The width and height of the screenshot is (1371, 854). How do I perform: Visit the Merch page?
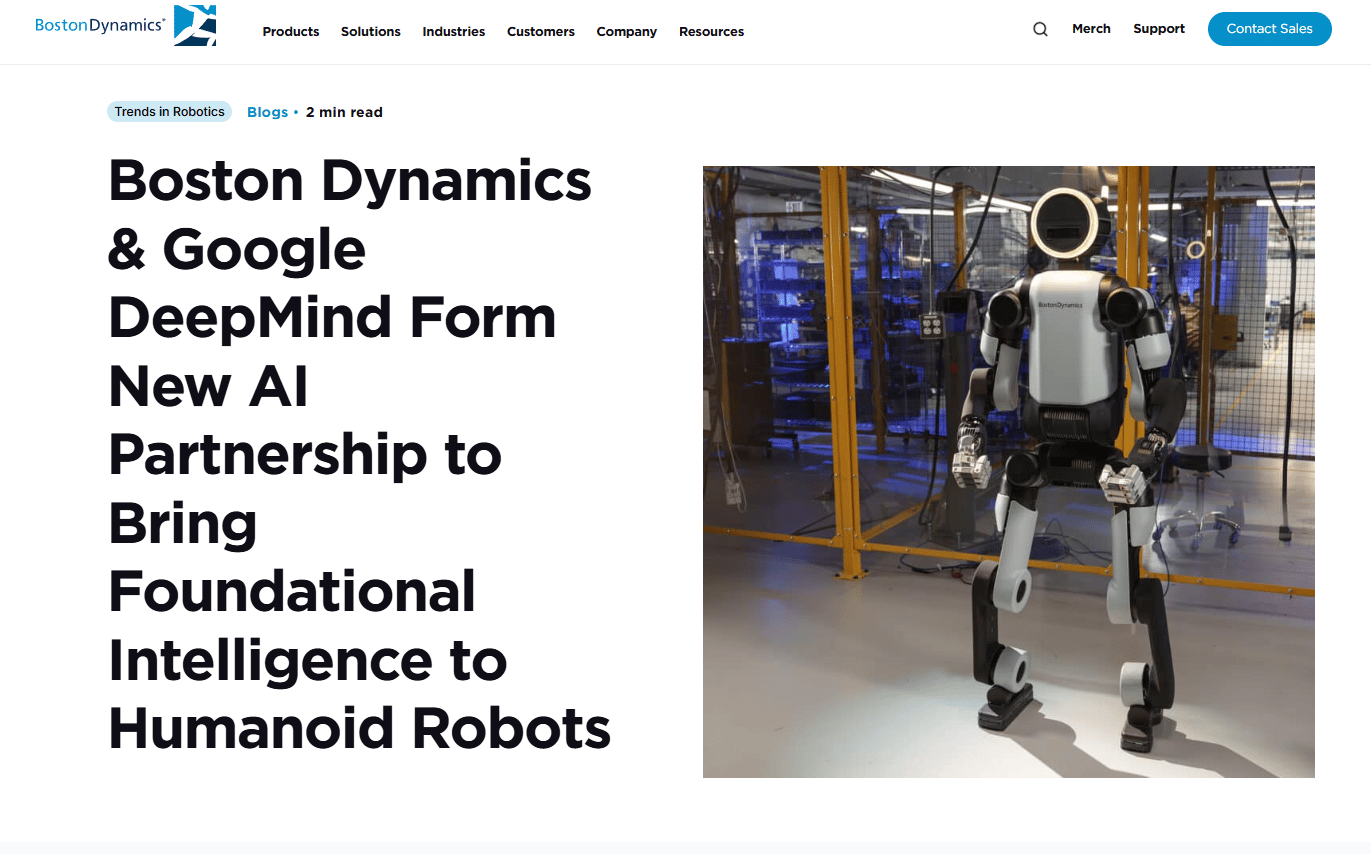tap(1091, 28)
